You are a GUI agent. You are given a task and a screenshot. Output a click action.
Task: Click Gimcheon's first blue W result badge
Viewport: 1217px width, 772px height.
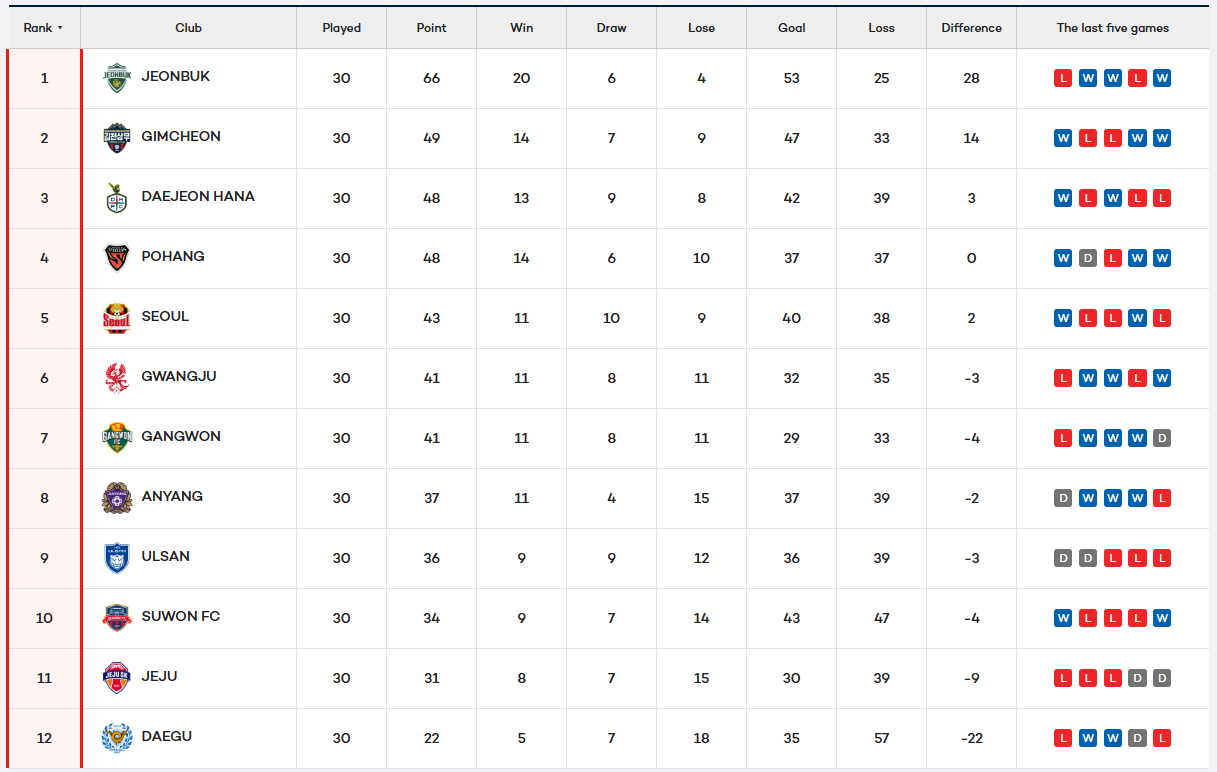[1063, 138]
